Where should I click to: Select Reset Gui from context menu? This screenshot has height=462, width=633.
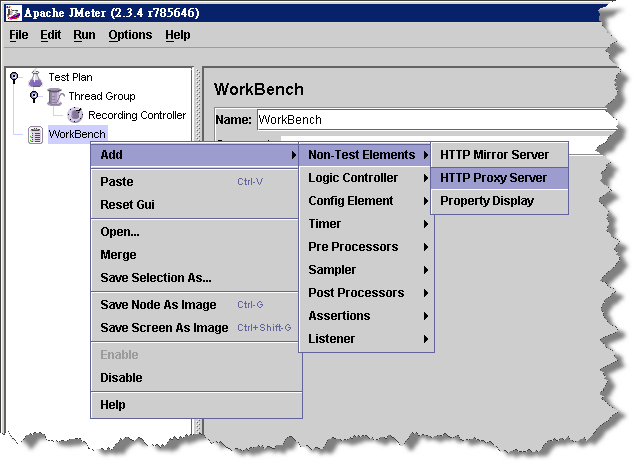click(x=127, y=205)
